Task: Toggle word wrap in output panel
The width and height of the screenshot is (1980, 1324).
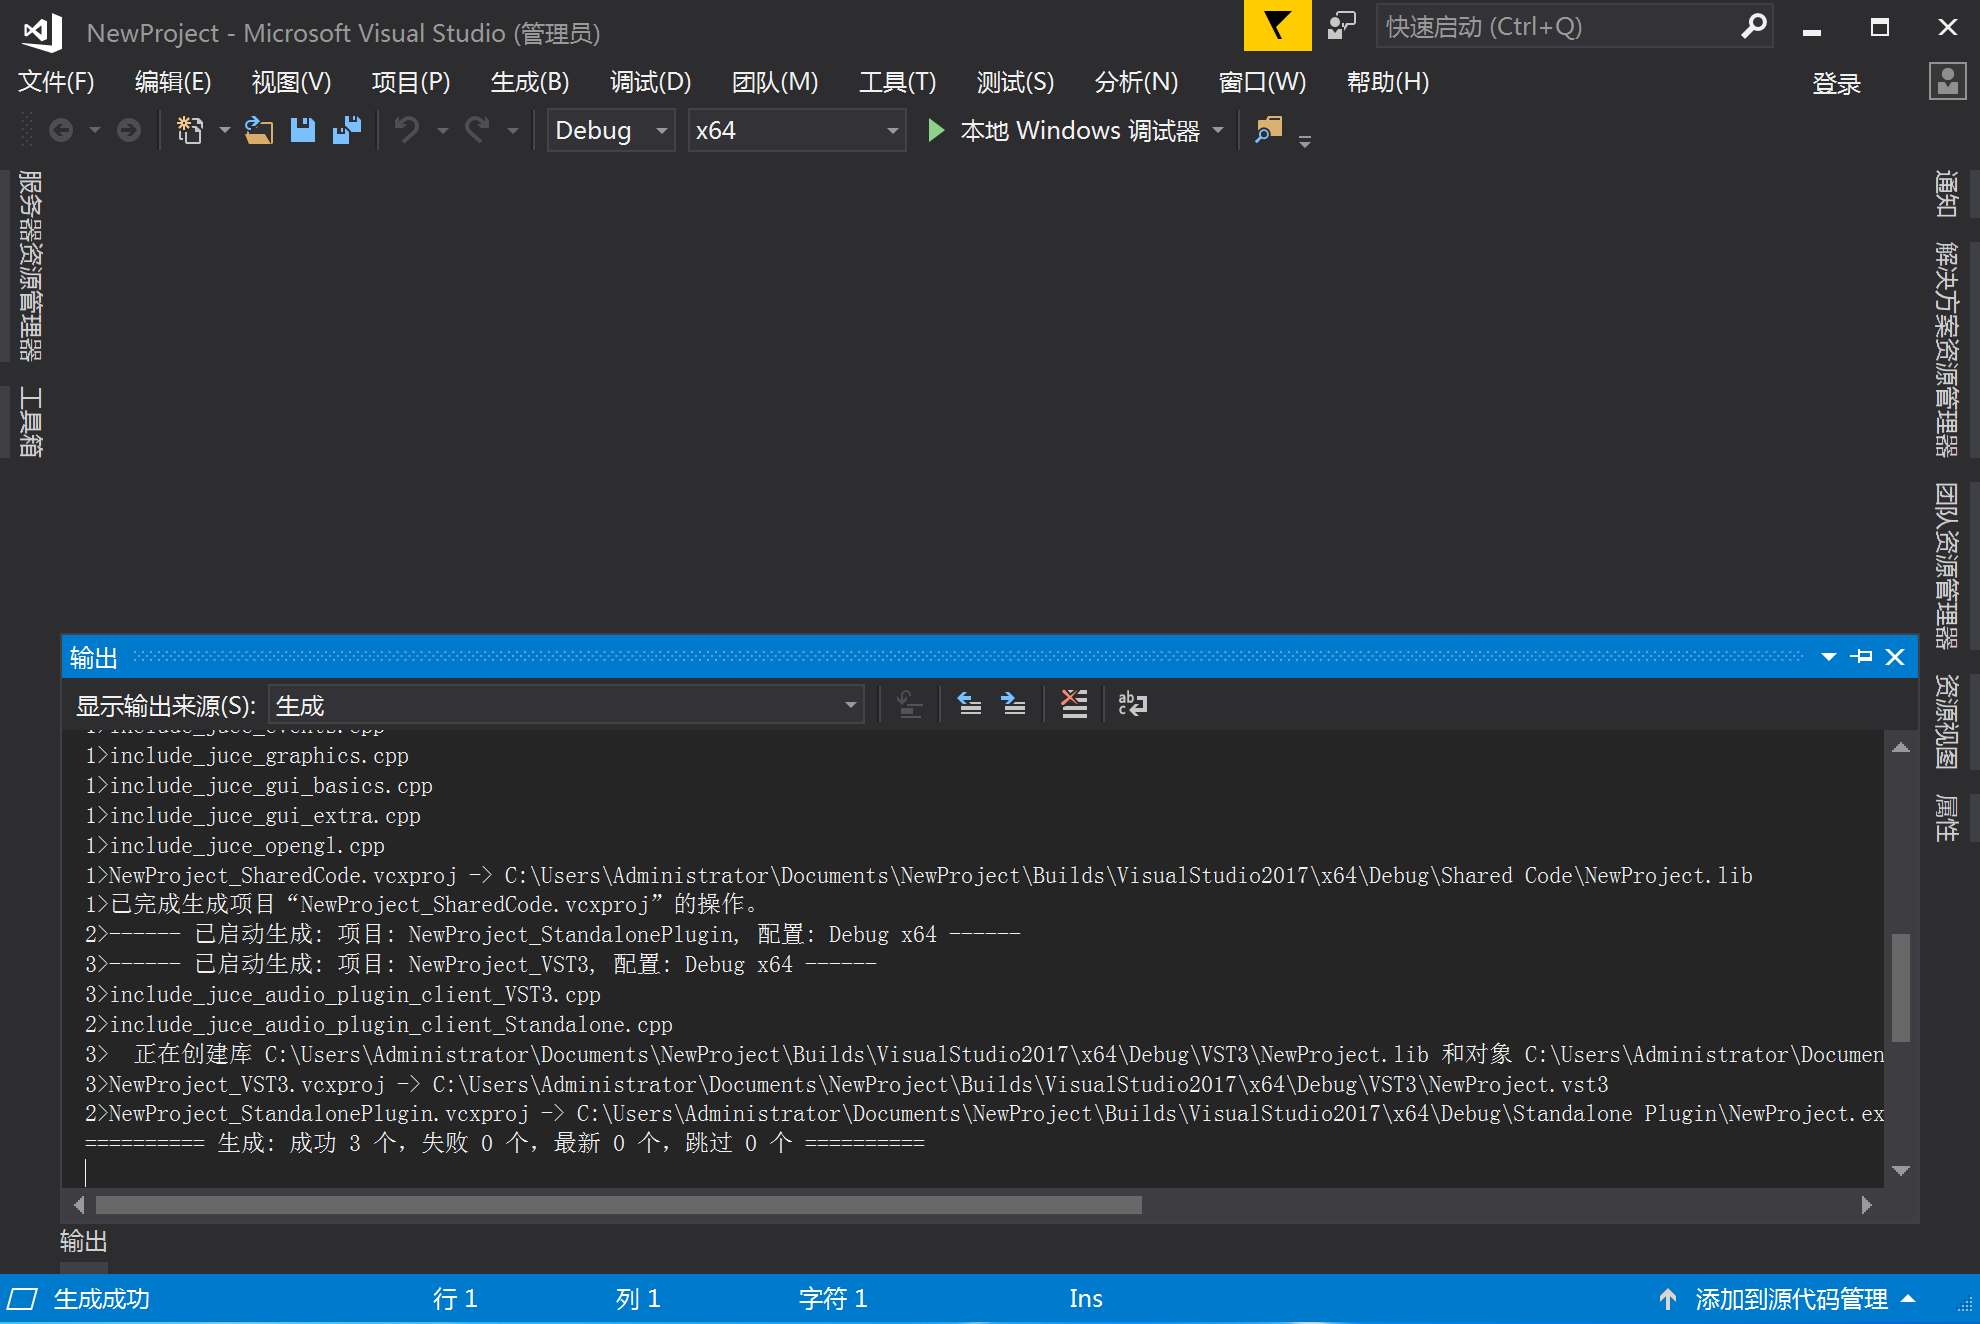Action: (x=1132, y=704)
